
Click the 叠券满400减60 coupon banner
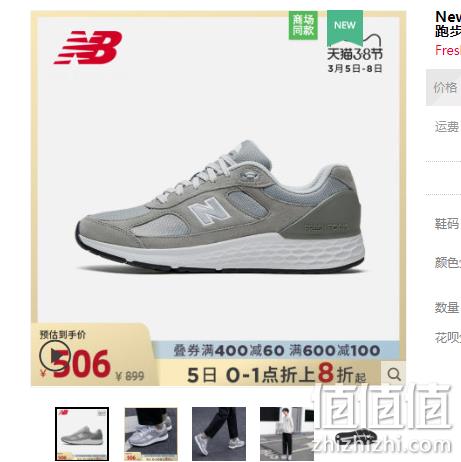click(276, 350)
